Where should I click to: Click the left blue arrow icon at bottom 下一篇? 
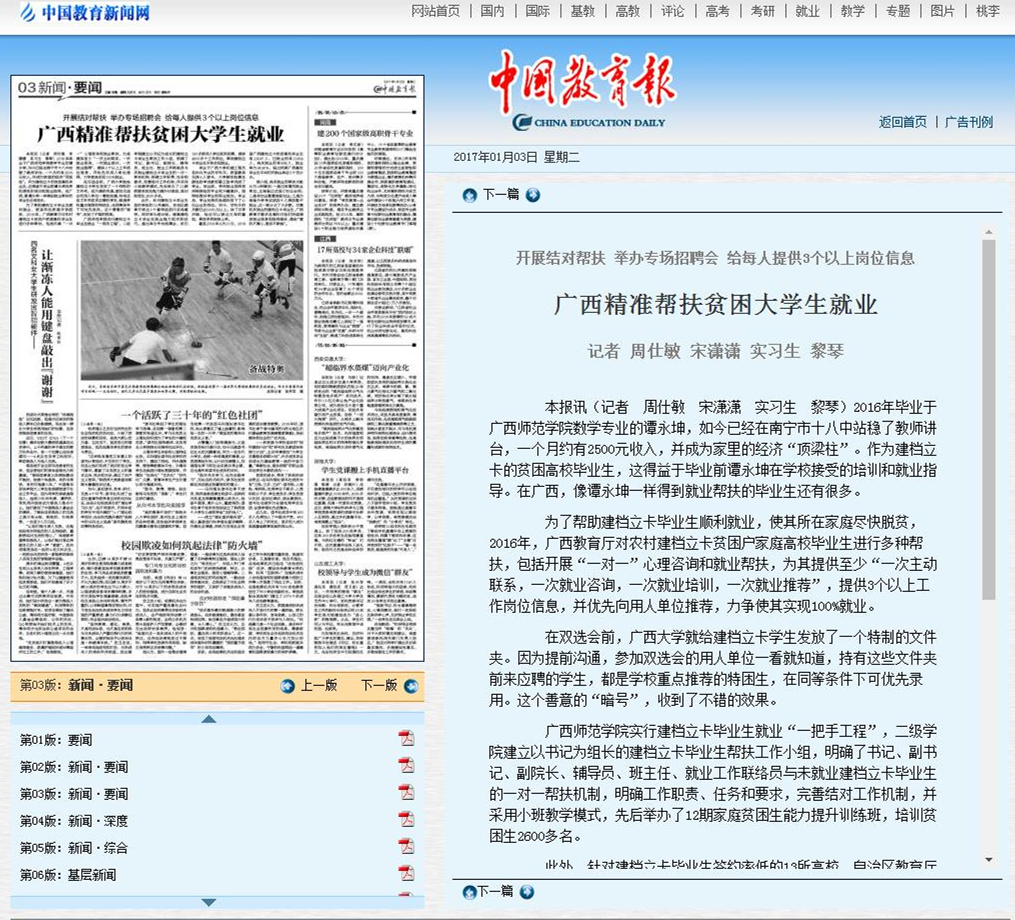tap(469, 893)
